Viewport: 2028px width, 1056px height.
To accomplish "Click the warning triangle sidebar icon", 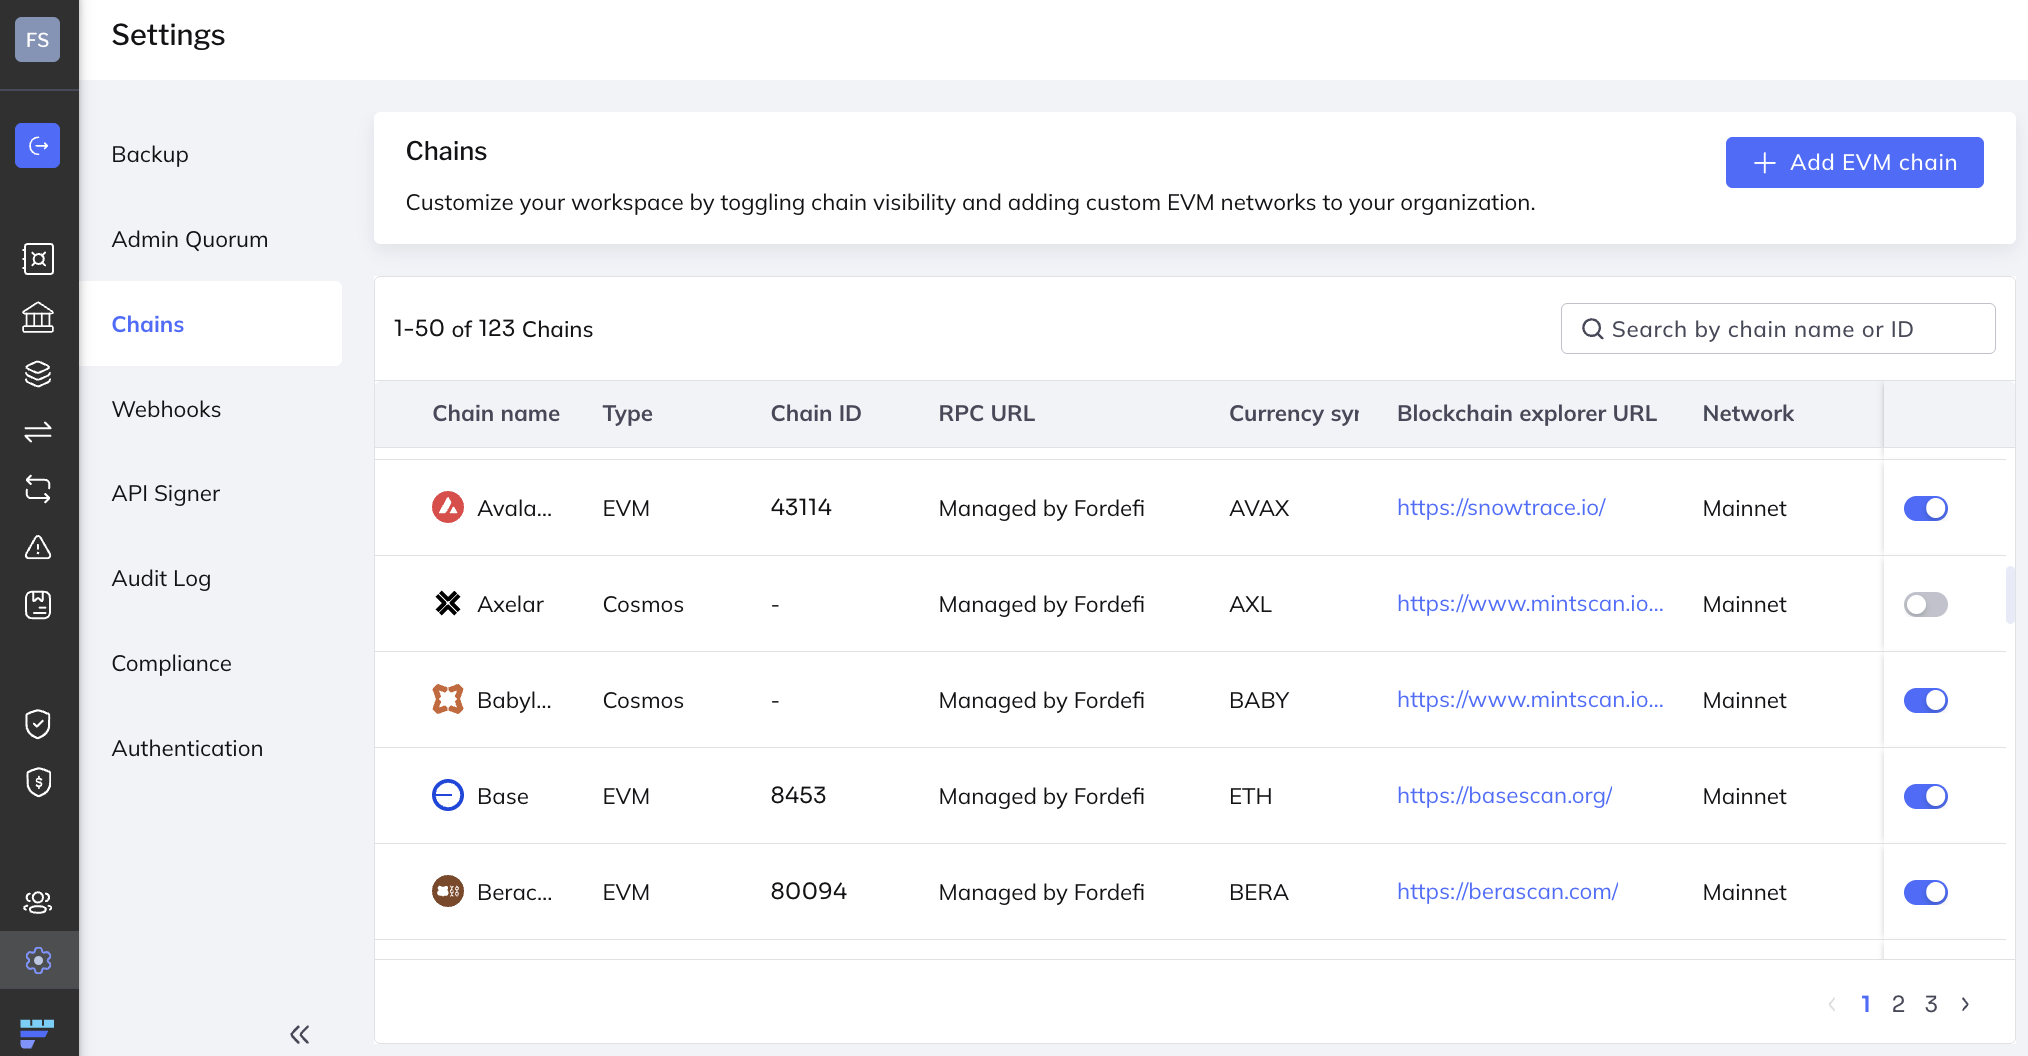I will [x=38, y=547].
